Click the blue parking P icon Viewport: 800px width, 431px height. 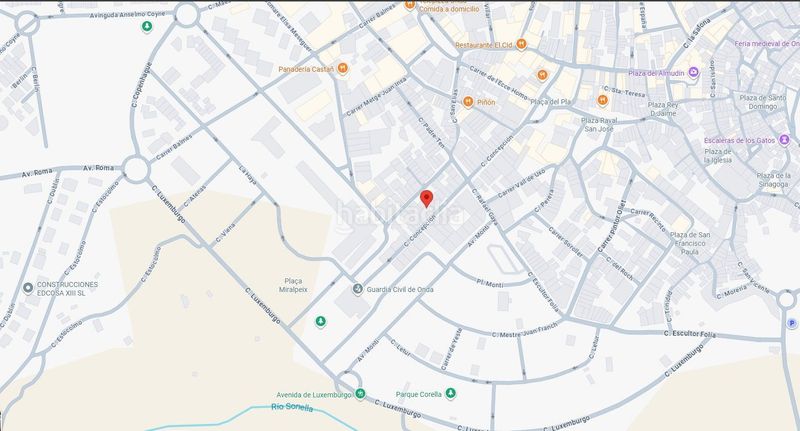791,323
